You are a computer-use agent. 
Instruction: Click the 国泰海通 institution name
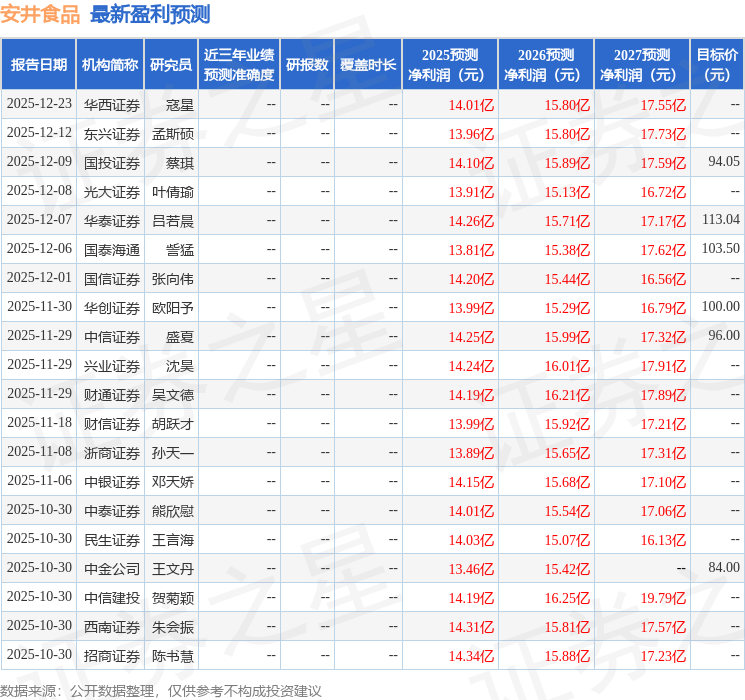click(x=112, y=249)
